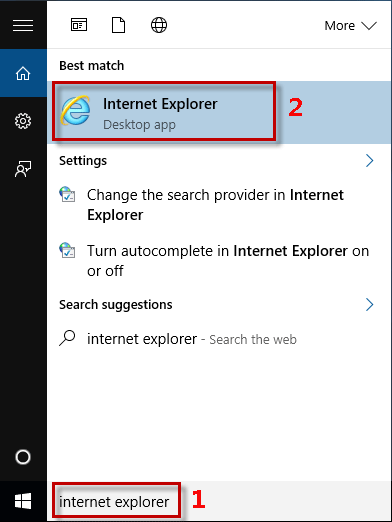Click the Internet Explorer logo icon
392x522 pixels.
click(76, 110)
